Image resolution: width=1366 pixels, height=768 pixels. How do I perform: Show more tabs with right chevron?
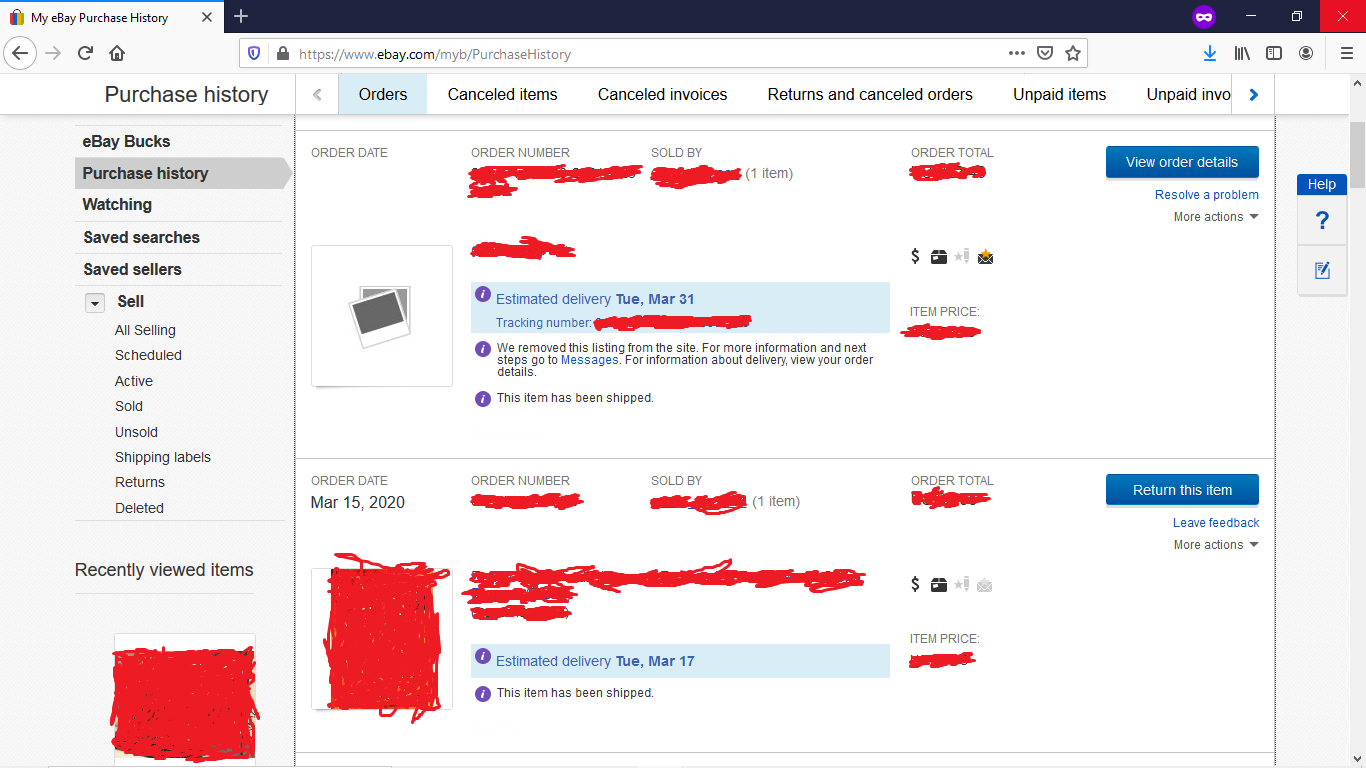(x=1254, y=95)
